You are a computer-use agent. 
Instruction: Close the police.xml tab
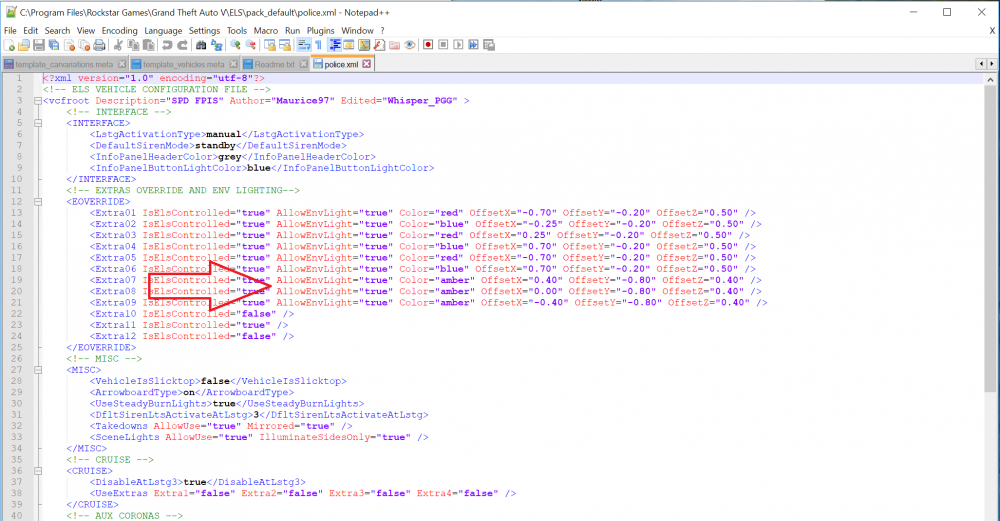367,64
